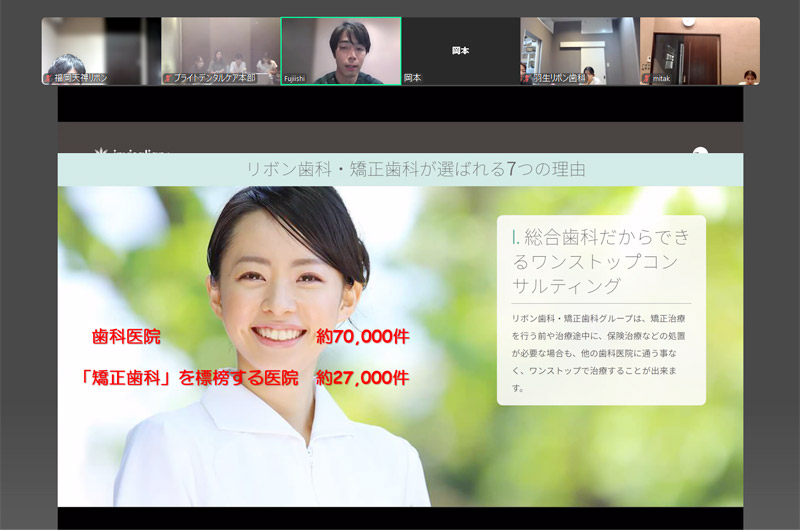Screen dimensions: 800x530
Task: Select the mitak participant video tile
Action: 699,51
